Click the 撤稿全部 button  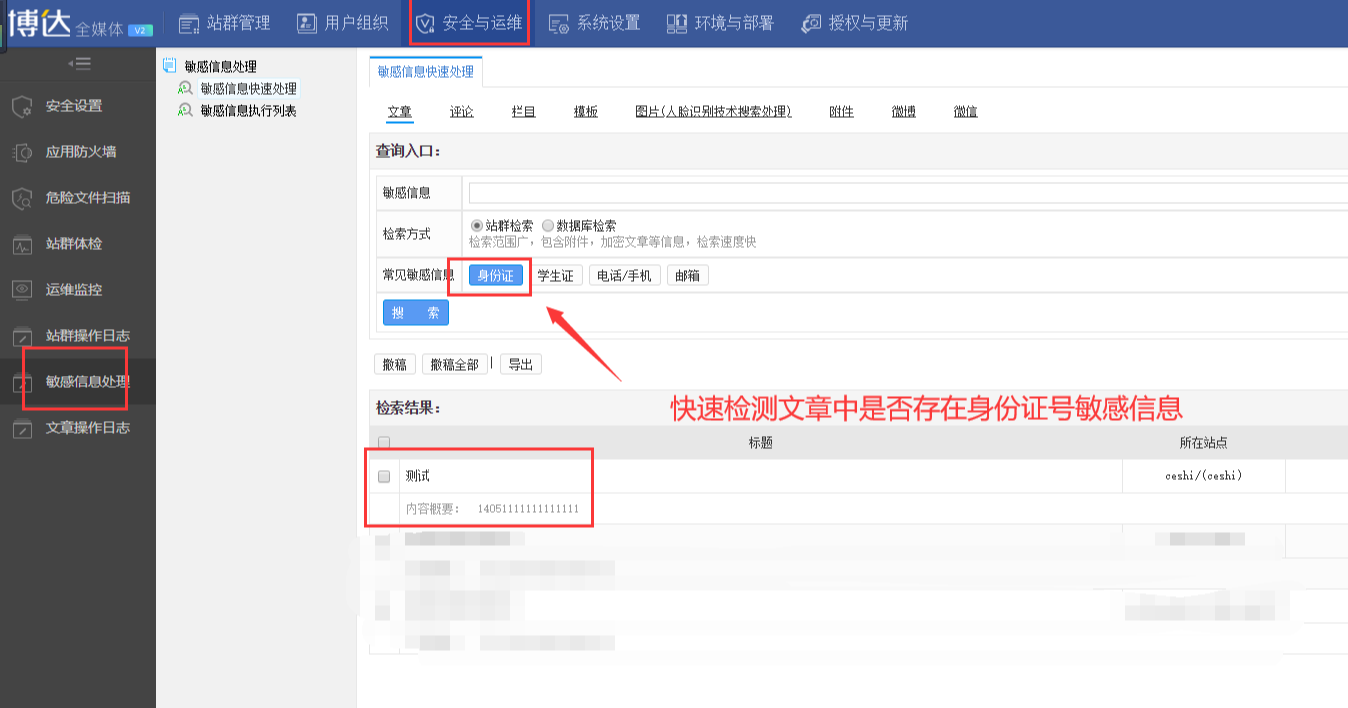click(x=455, y=364)
